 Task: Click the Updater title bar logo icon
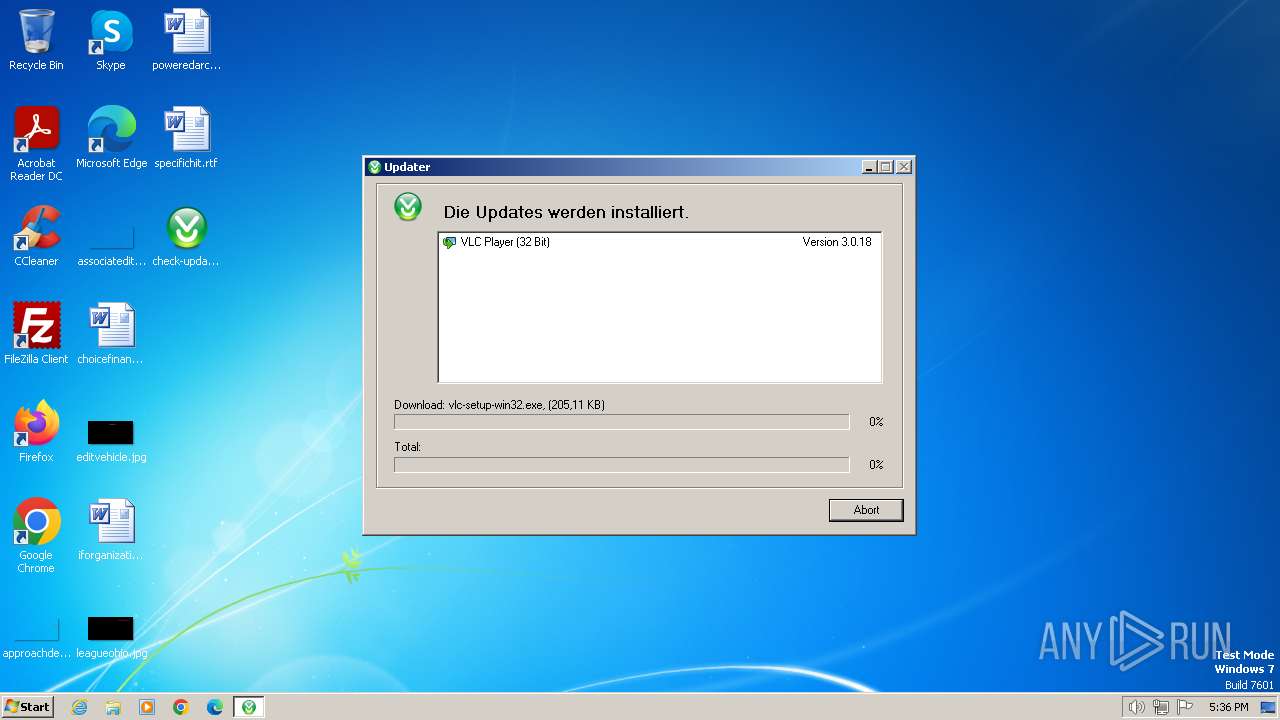tap(375, 167)
